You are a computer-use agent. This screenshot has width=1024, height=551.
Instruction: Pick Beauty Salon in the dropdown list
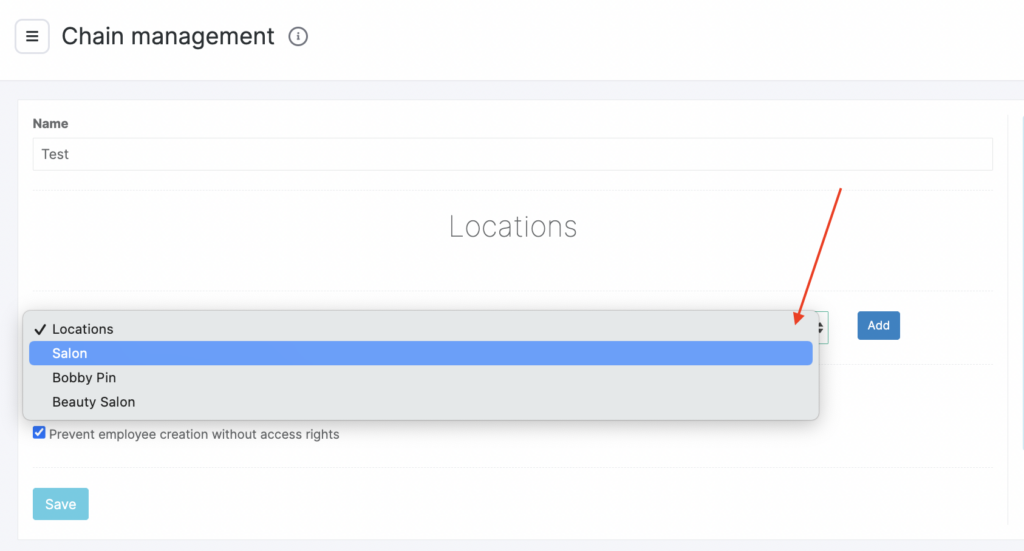point(93,402)
